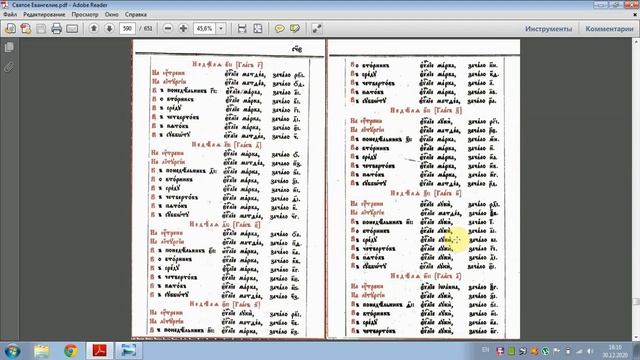Click the network signal tray icon
640x360 pixels.
579,351
